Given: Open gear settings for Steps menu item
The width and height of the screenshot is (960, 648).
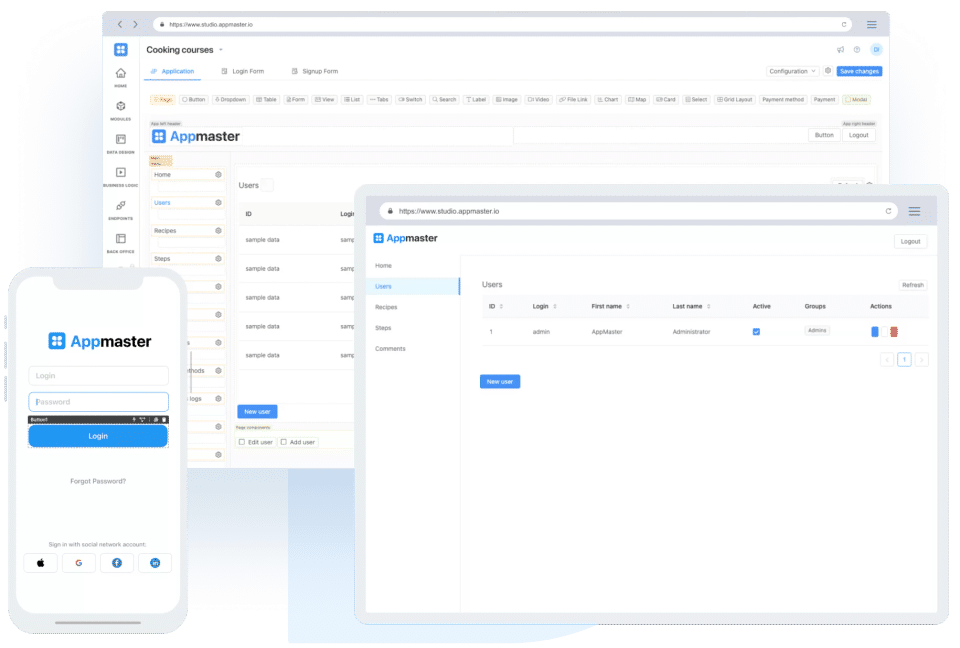Looking at the screenshot, I should click(x=218, y=258).
